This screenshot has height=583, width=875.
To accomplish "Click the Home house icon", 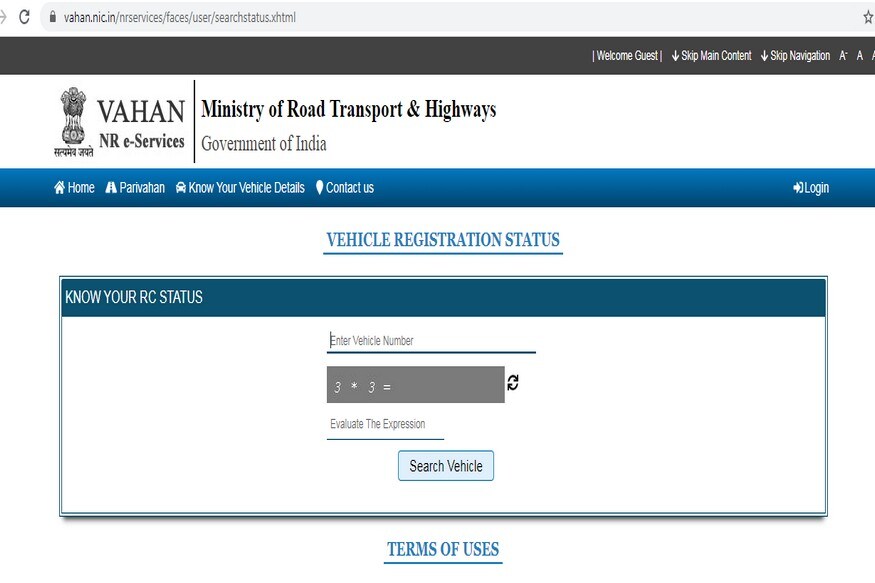I will [59, 187].
